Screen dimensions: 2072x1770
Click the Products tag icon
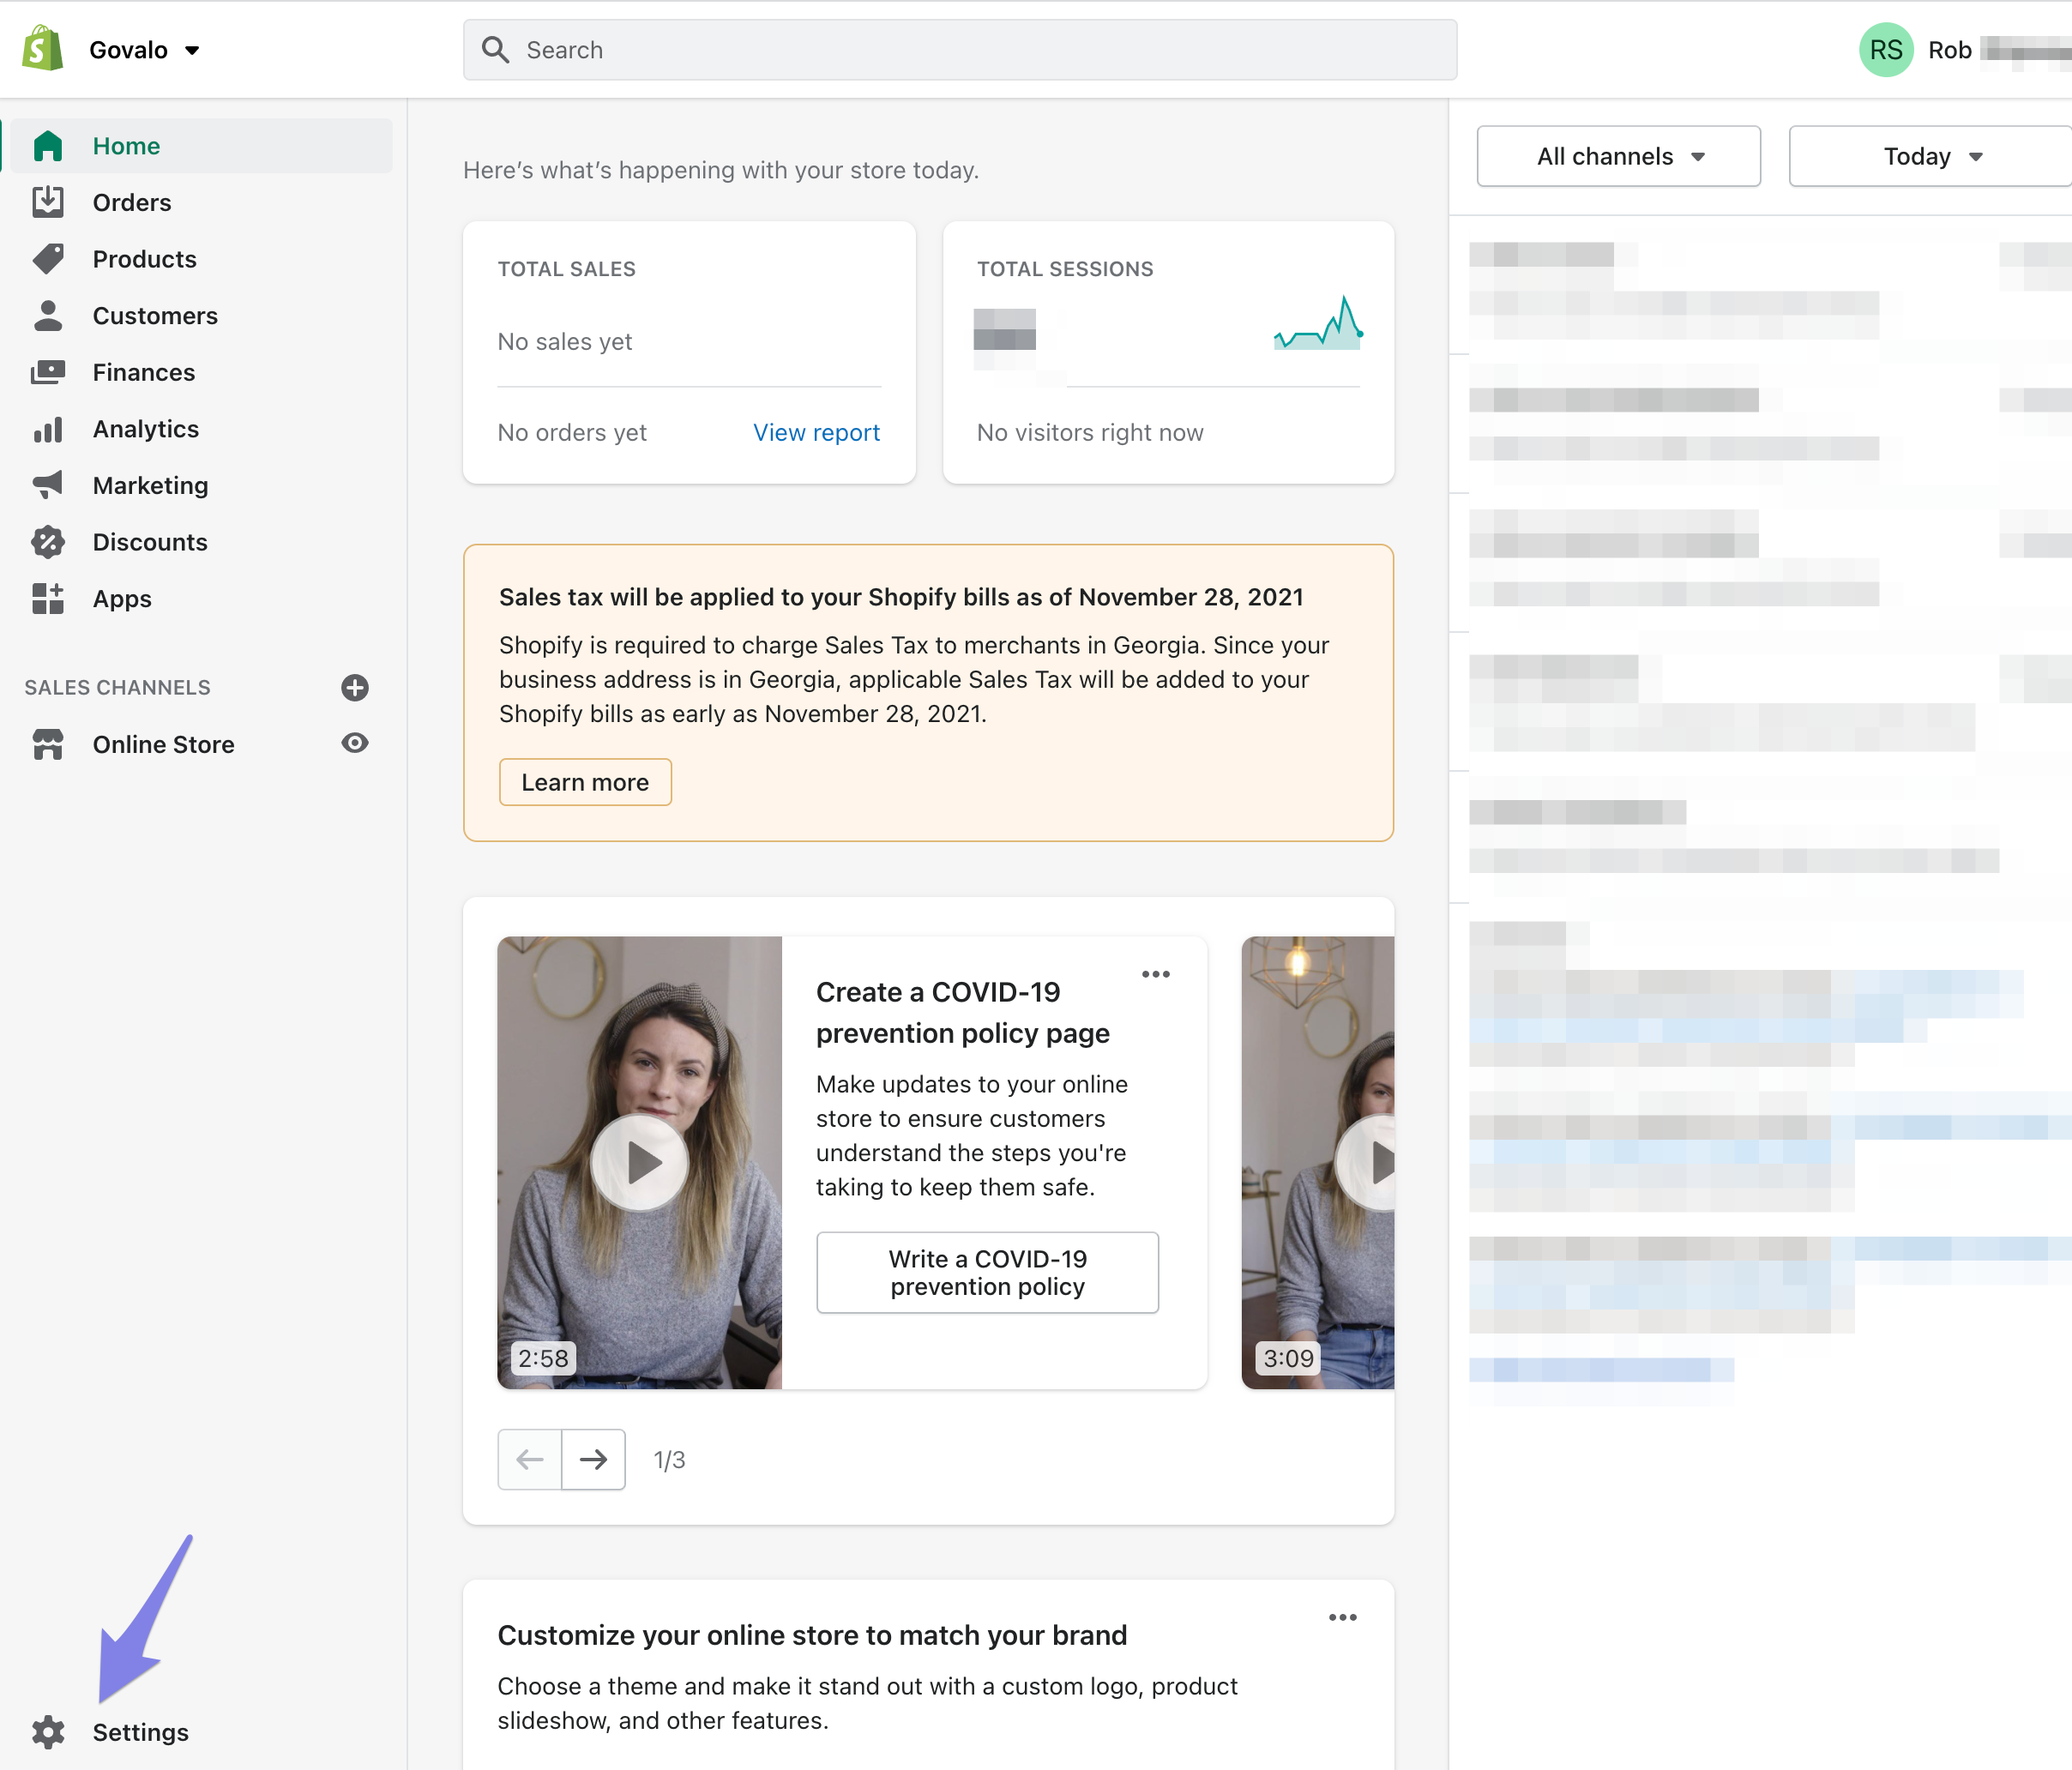tap(47, 259)
